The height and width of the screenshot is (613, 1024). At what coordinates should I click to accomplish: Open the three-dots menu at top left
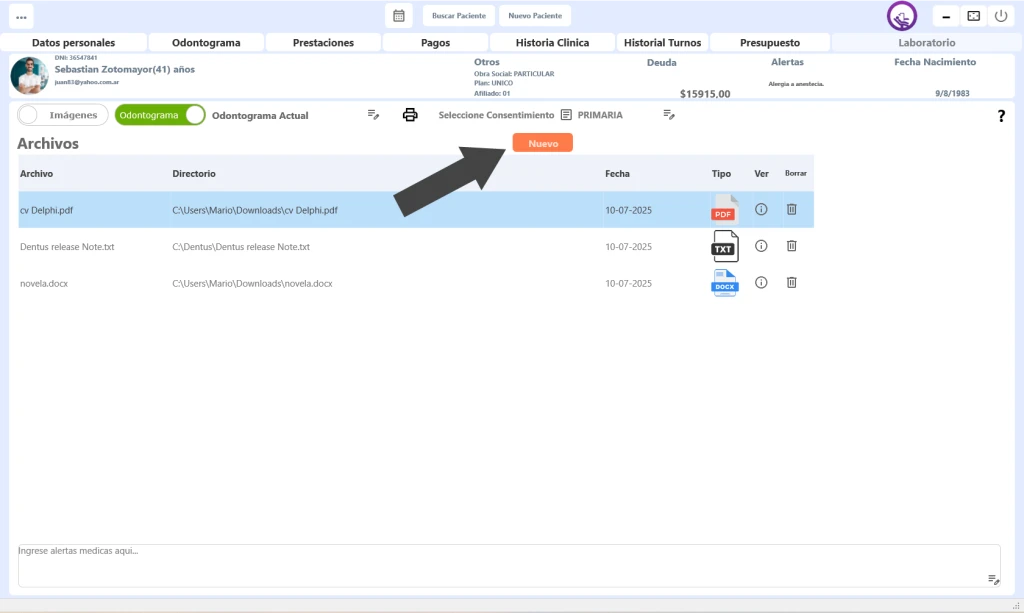(x=21, y=17)
